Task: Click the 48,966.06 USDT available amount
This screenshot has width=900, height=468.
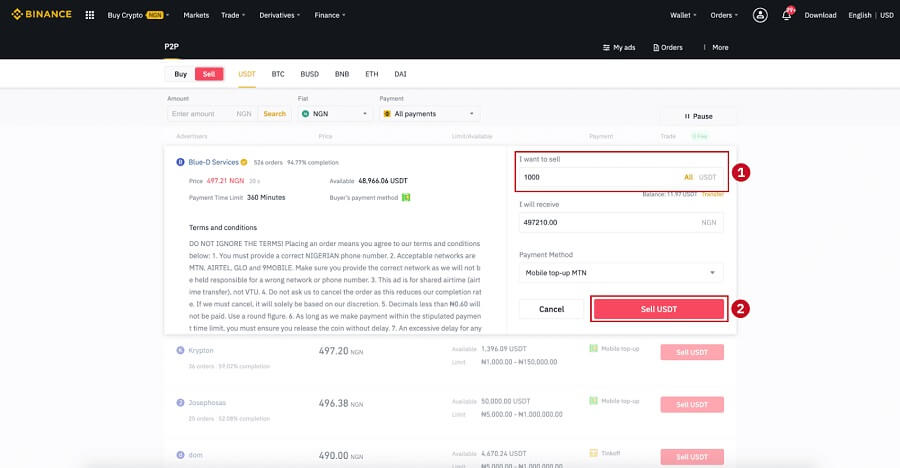Action: pos(383,181)
